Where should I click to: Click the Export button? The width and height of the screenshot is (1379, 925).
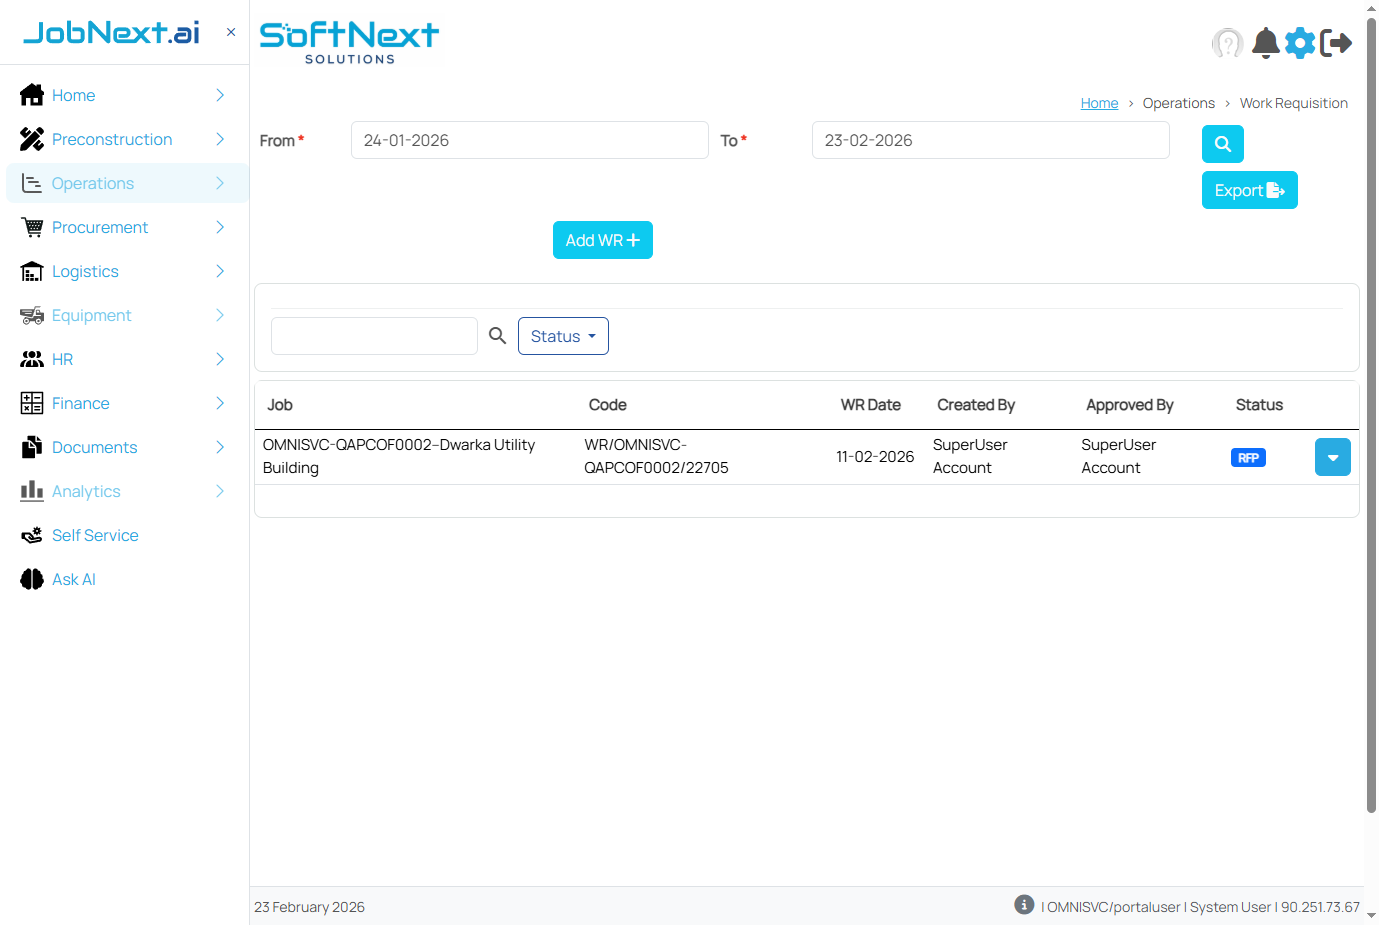(1249, 190)
